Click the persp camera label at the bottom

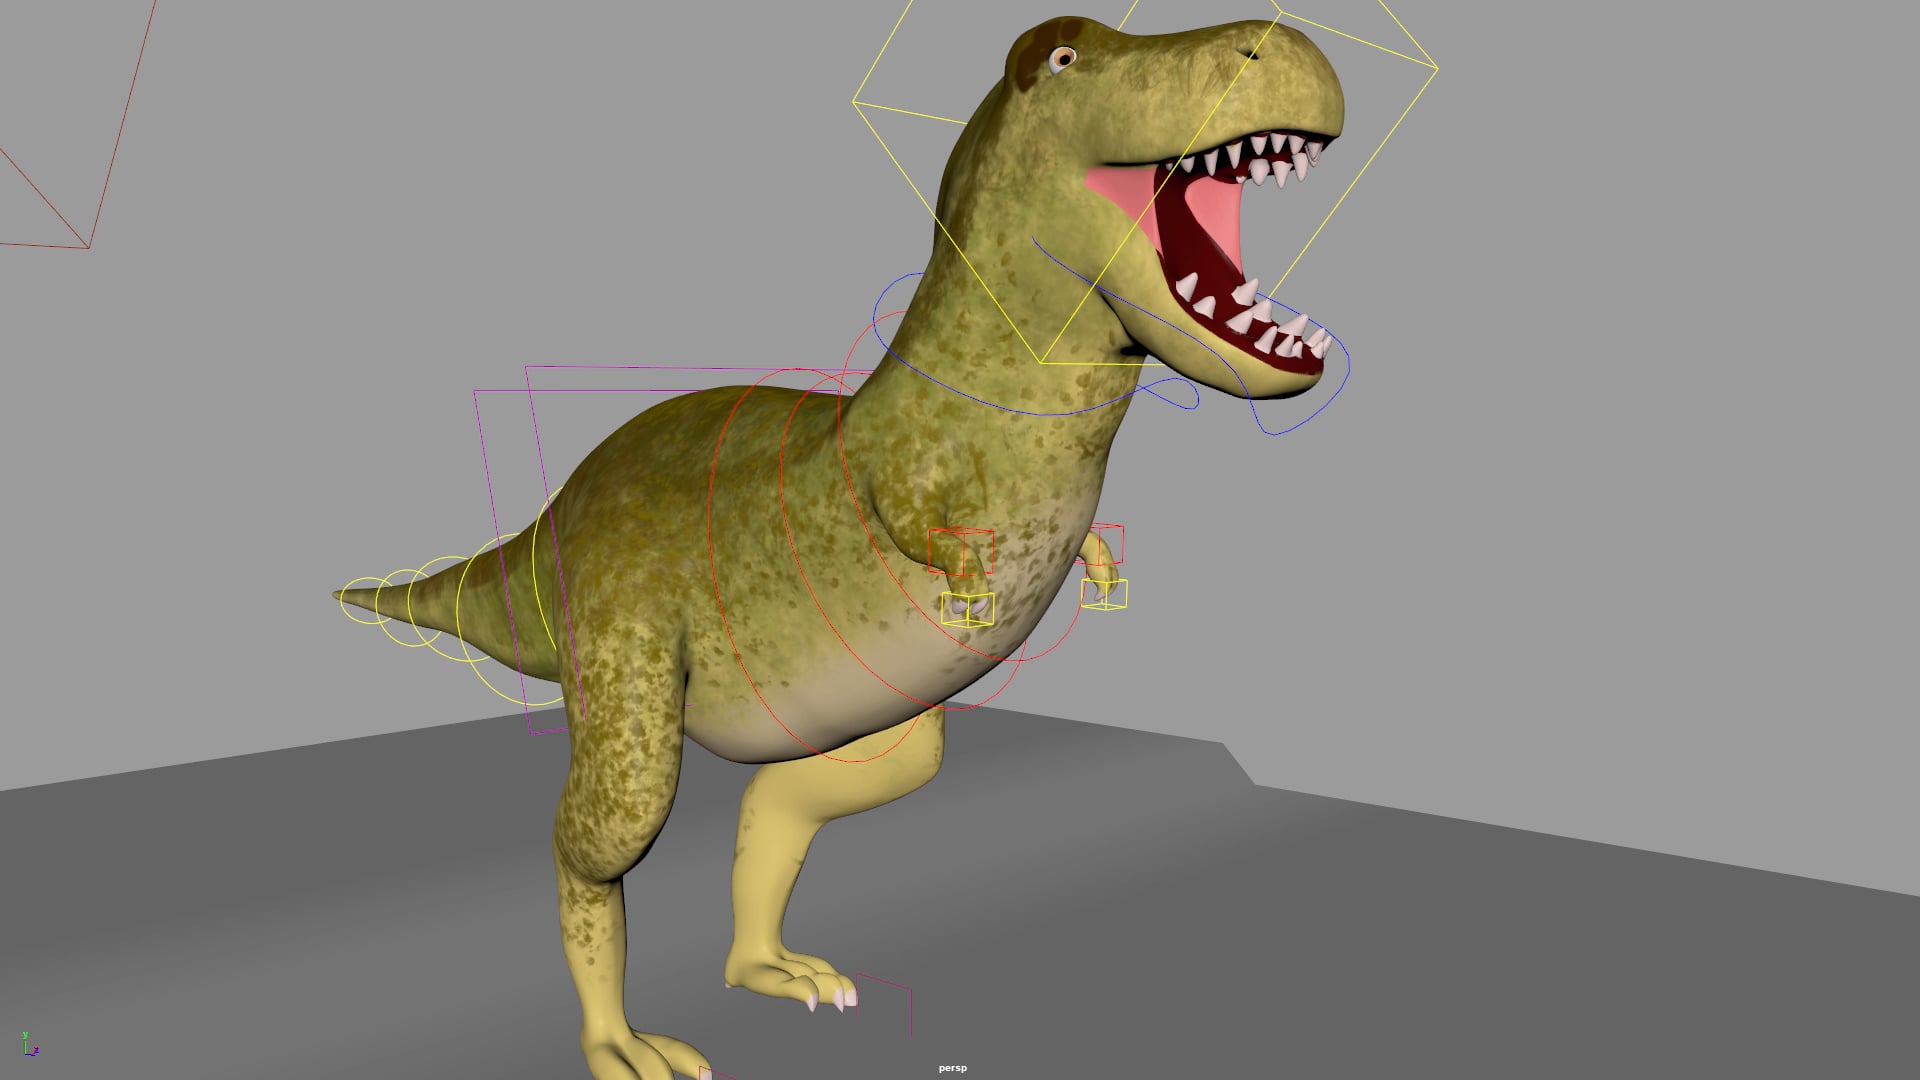pos(953,1067)
